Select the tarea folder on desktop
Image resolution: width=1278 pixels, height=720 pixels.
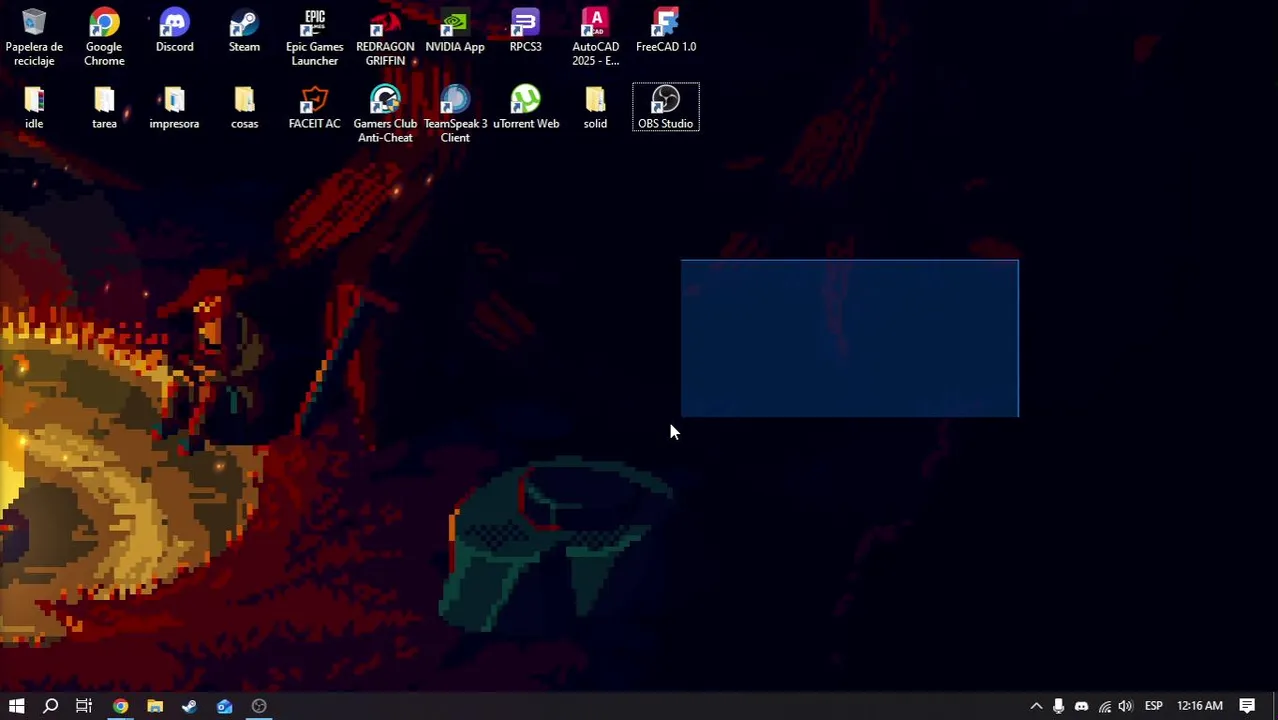tap(104, 108)
